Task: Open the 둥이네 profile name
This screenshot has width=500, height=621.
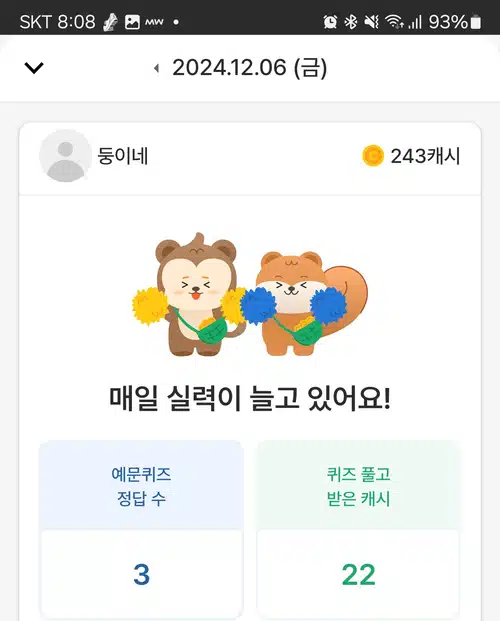Action: [123, 156]
